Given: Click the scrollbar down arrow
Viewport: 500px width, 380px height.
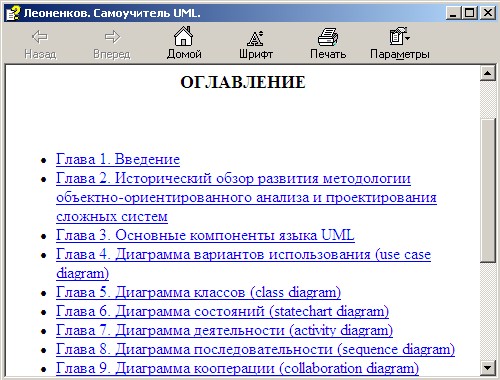Looking at the screenshot, I should pos(487,368).
